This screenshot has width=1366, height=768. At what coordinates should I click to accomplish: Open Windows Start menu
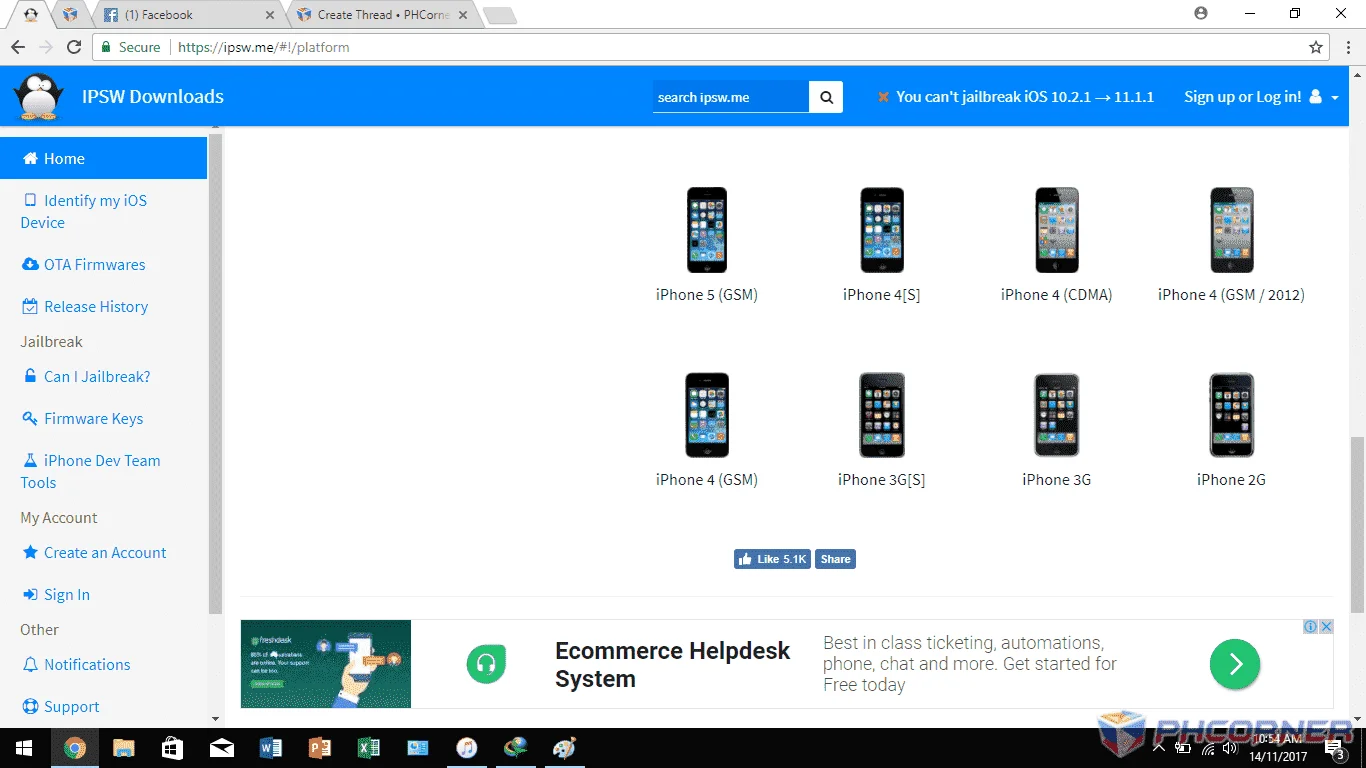click(24, 748)
